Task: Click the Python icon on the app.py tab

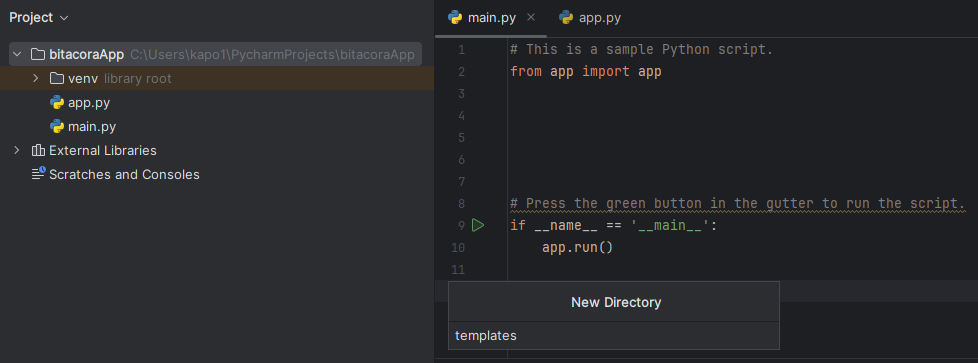Action: point(566,17)
